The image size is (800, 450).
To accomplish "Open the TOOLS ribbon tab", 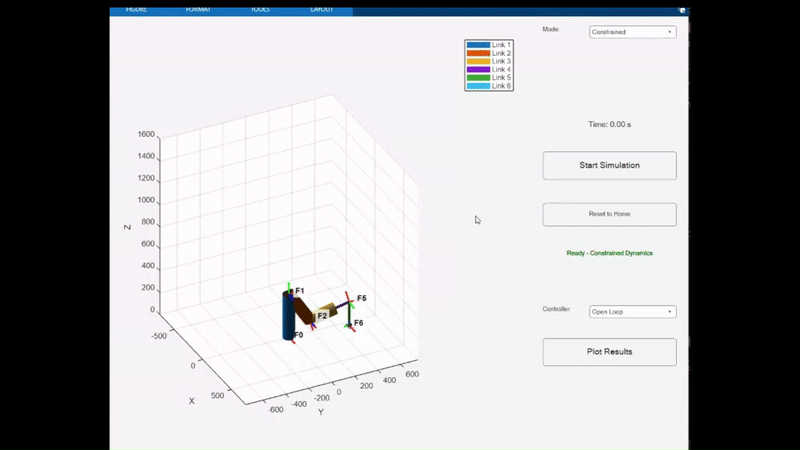I will (260, 10).
